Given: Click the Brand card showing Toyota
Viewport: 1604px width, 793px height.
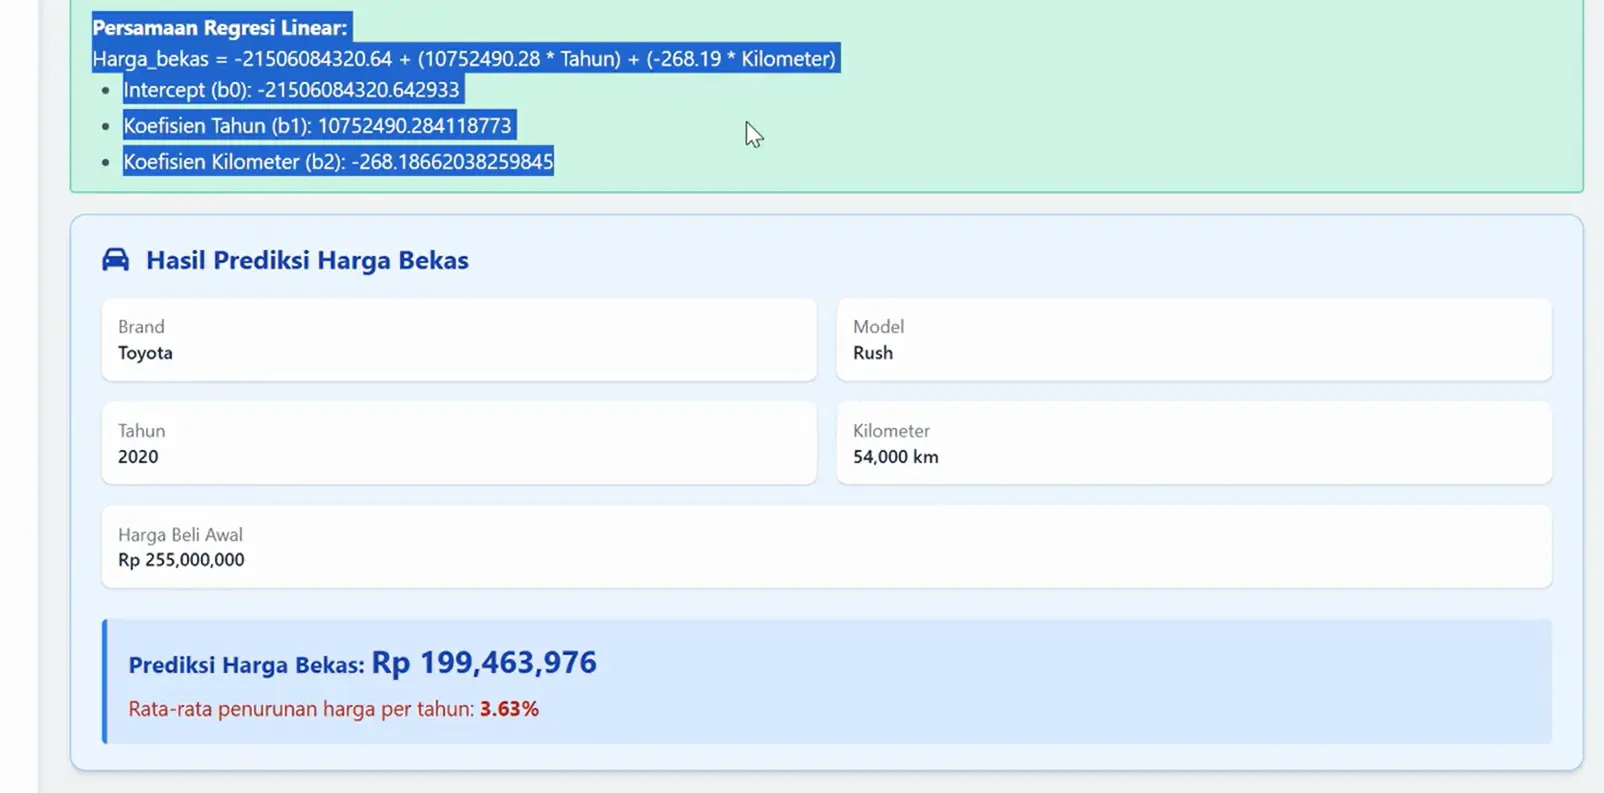Looking at the screenshot, I should tap(459, 340).
